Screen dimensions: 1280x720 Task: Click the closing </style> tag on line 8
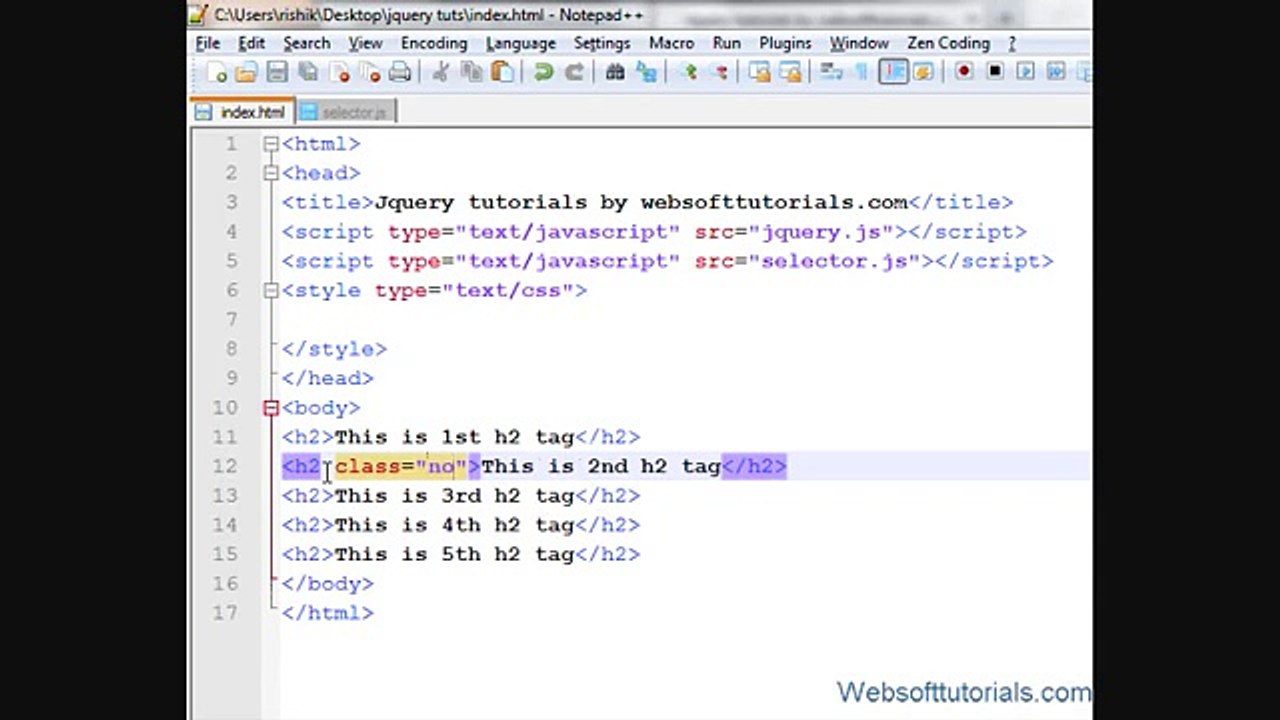pyautogui.click(x=334, y=349)
